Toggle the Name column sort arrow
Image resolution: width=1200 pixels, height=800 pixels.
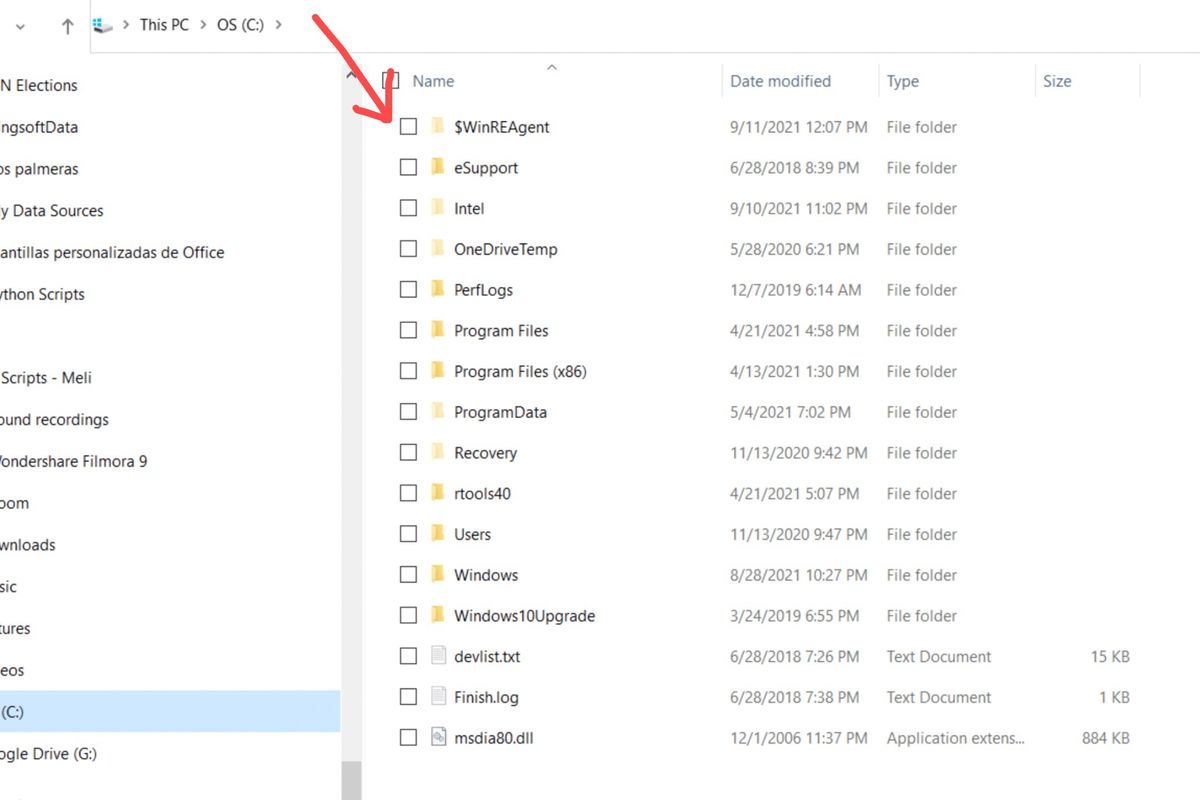click(x=552, y=67)
